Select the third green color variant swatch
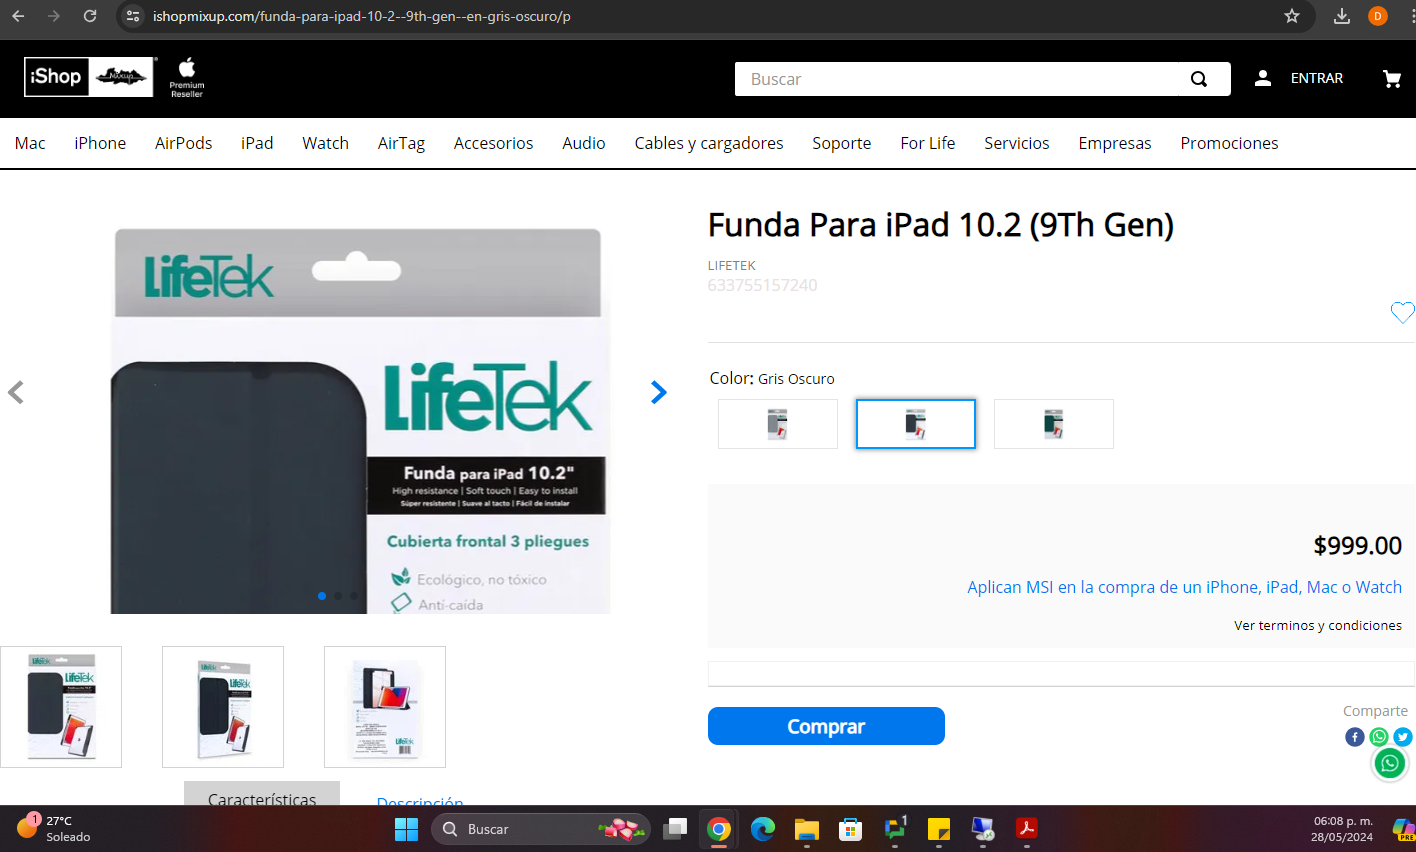1416x852 pixels. [1054, 424]
